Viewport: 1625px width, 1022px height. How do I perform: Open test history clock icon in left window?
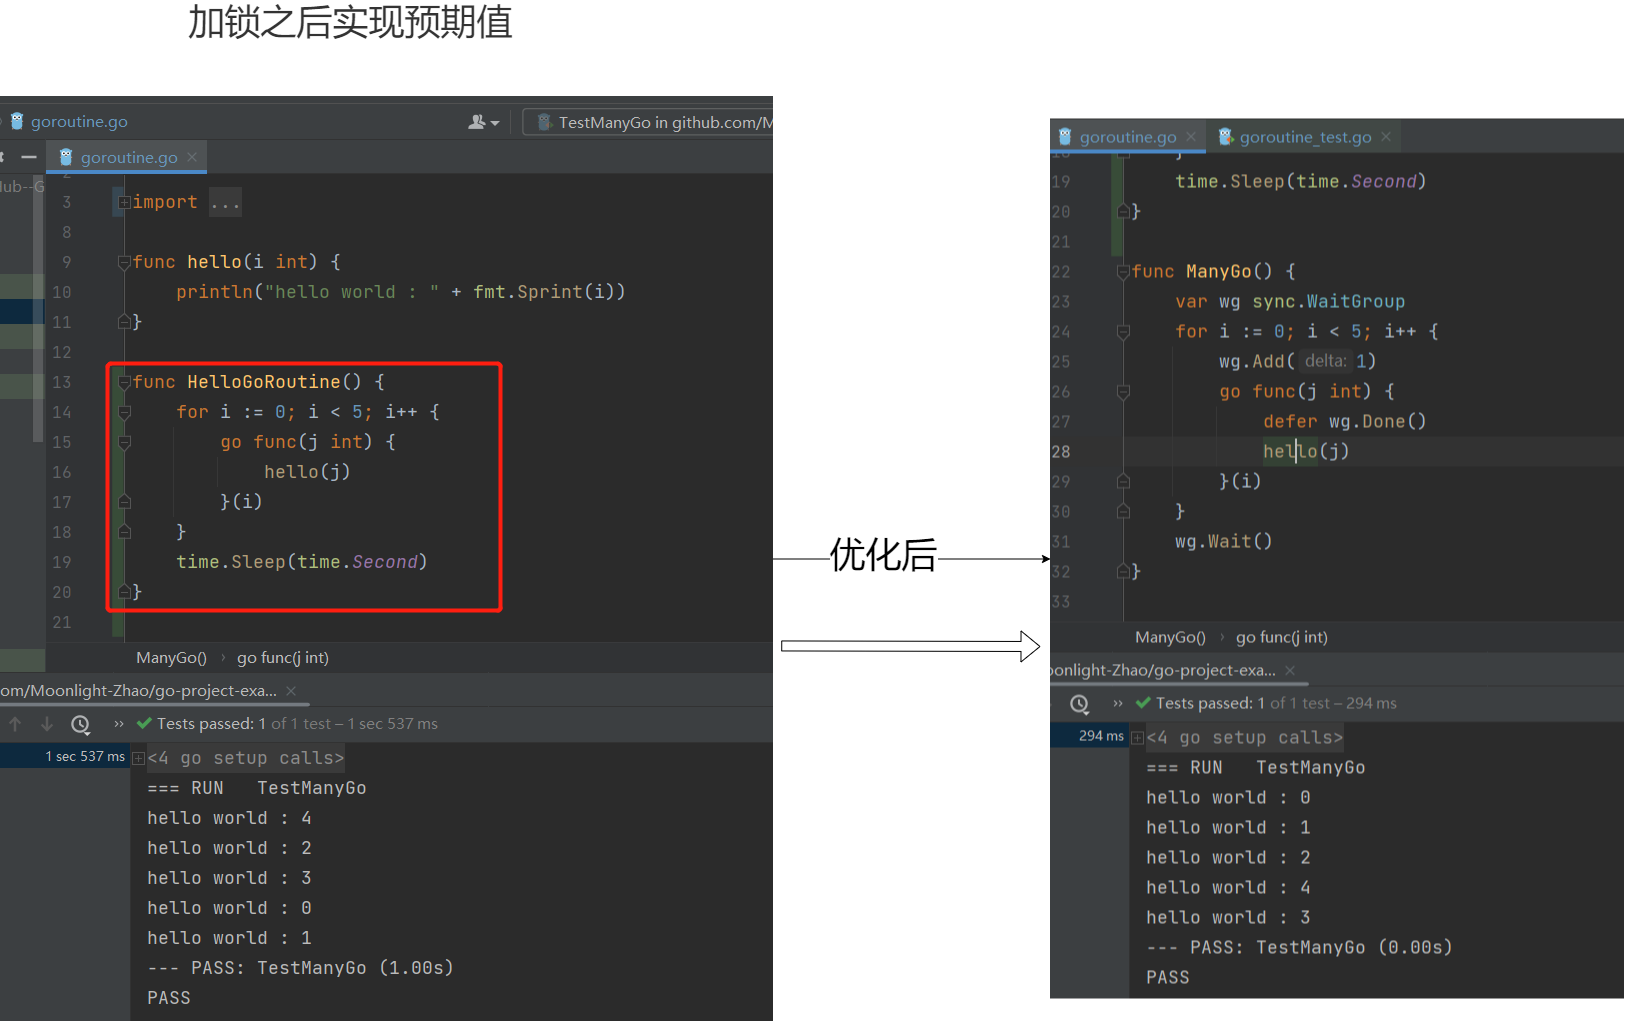(81, 724)
